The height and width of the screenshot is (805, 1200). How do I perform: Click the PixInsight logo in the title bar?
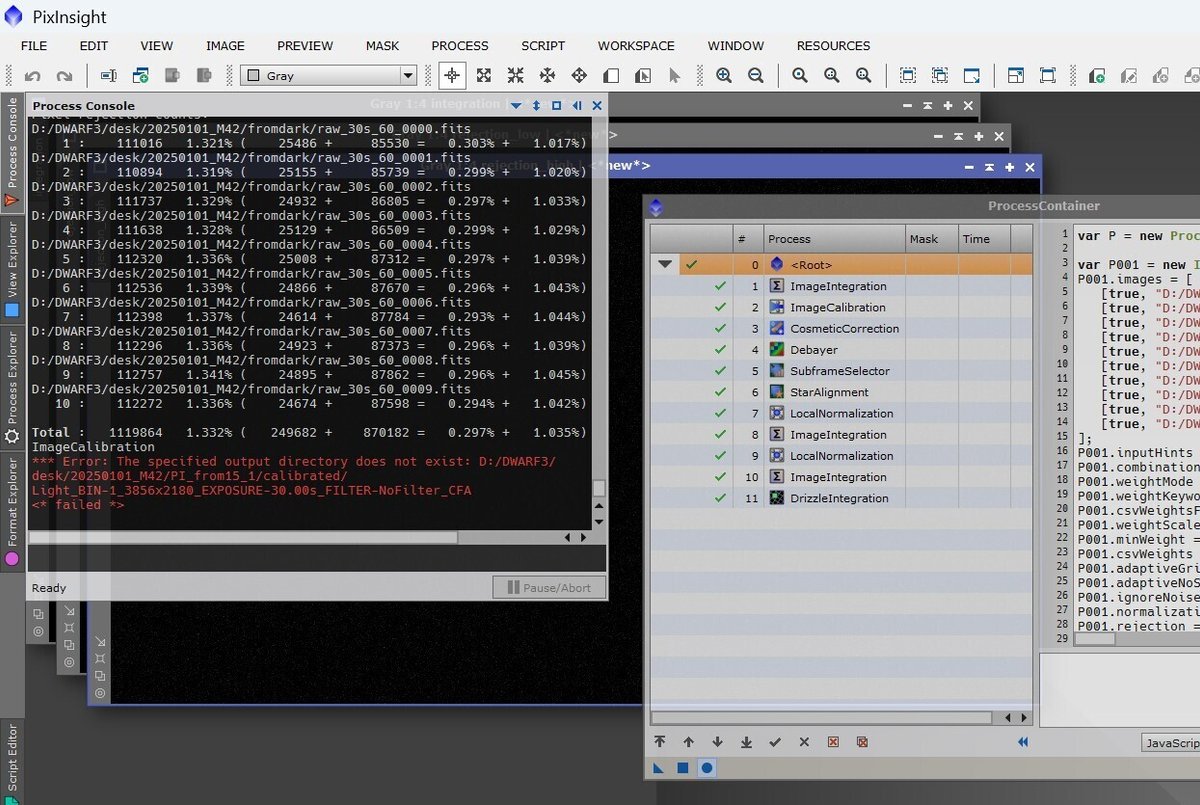[13, 16]
